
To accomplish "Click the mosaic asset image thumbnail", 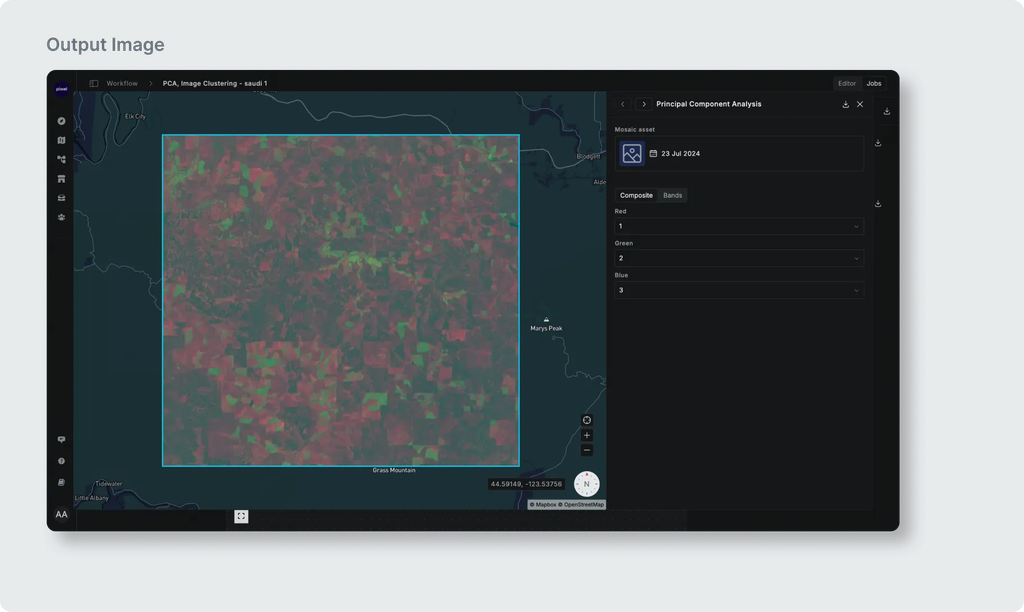I will point(632,153).
